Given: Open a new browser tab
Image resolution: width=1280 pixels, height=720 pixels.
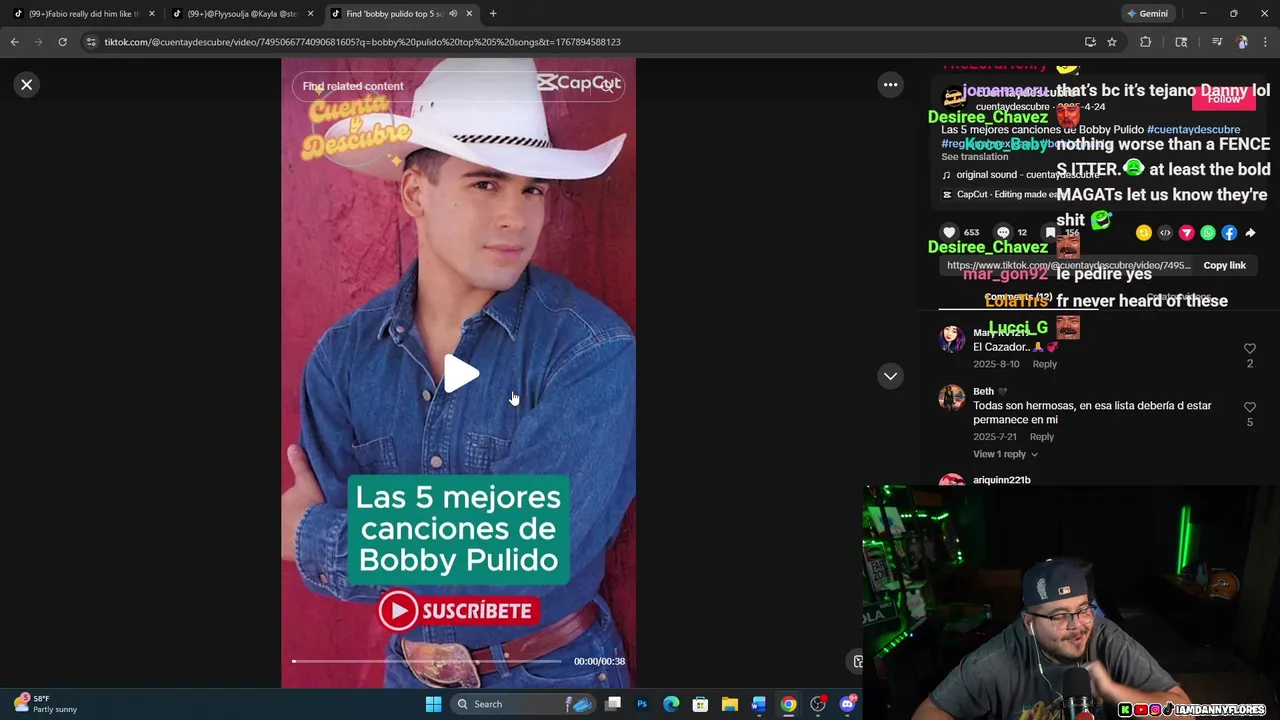Looking at the screenshot, I should click(493, 14).
